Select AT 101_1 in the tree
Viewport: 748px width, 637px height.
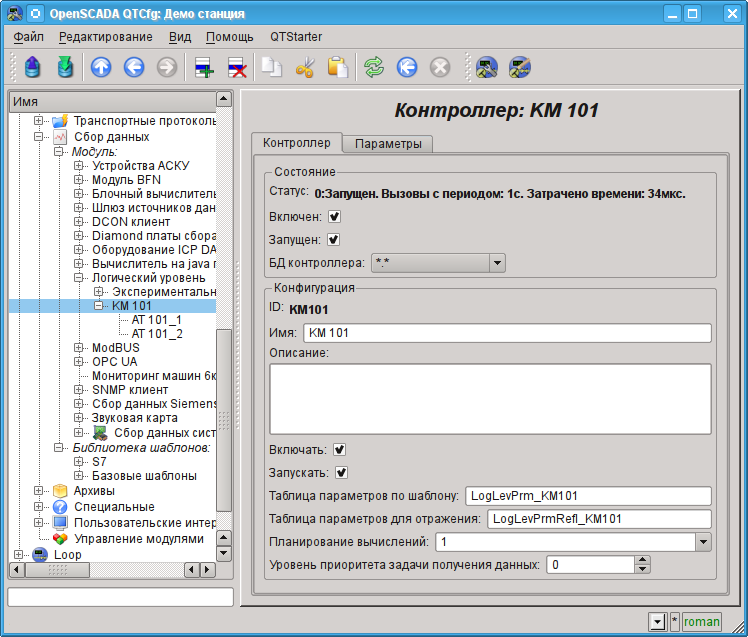(156, 320)
